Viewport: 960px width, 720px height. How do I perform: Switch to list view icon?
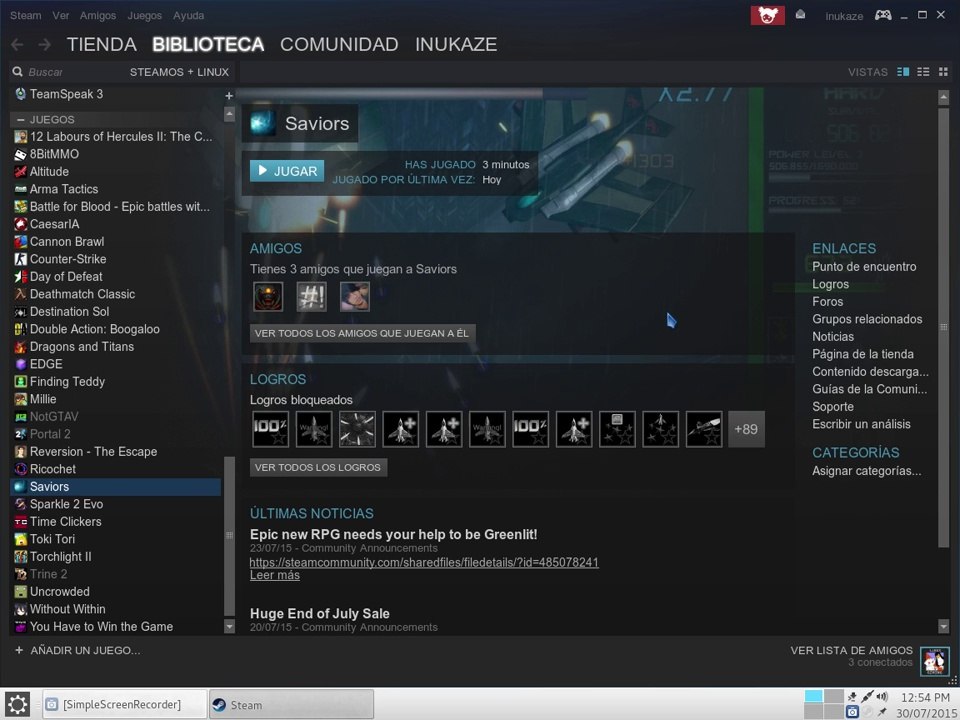coord(923,72)
